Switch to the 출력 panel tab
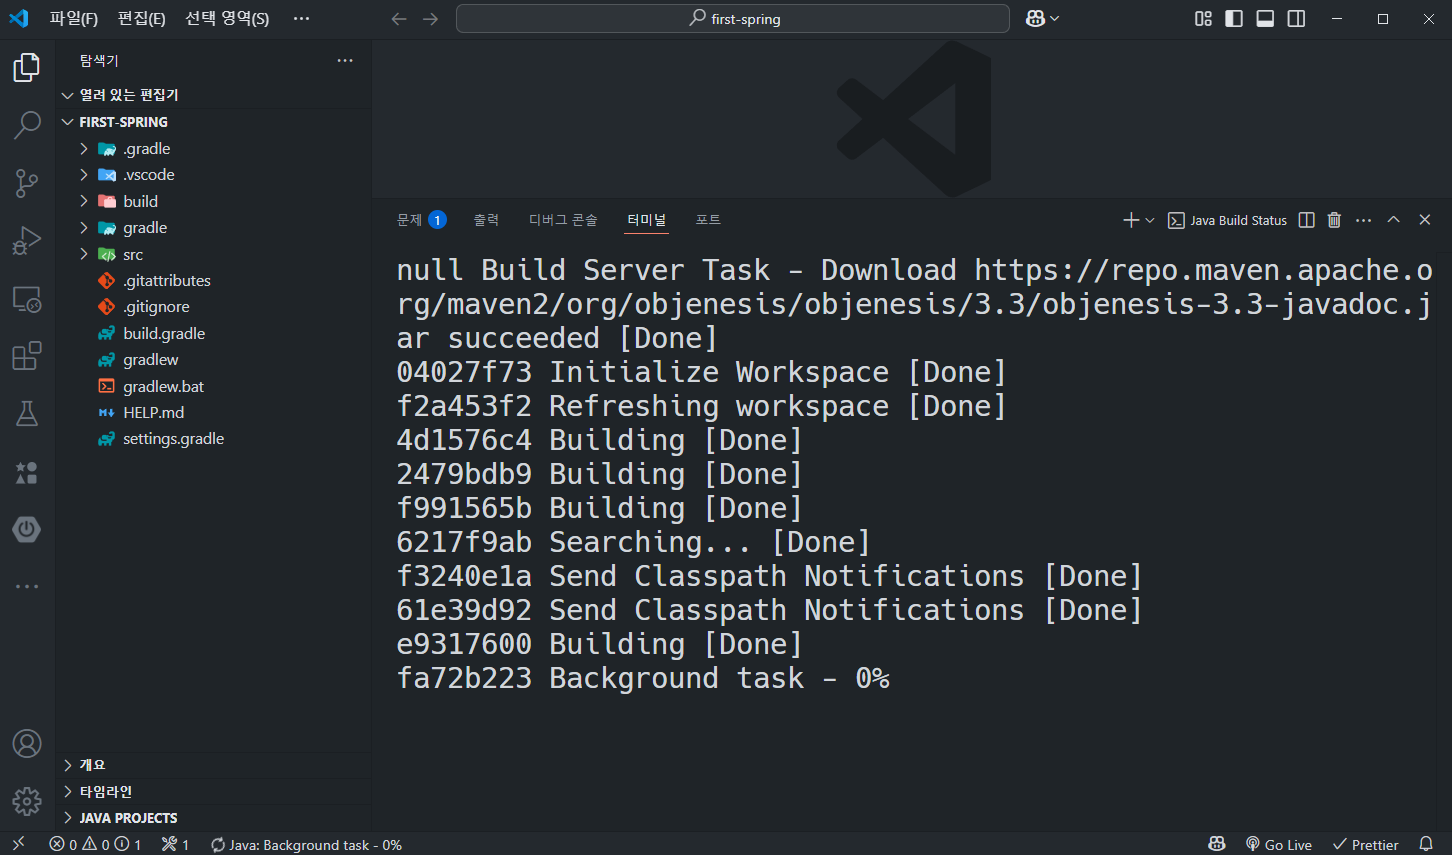The height and width of the screenshot is (855, 1452). point(486,220)
